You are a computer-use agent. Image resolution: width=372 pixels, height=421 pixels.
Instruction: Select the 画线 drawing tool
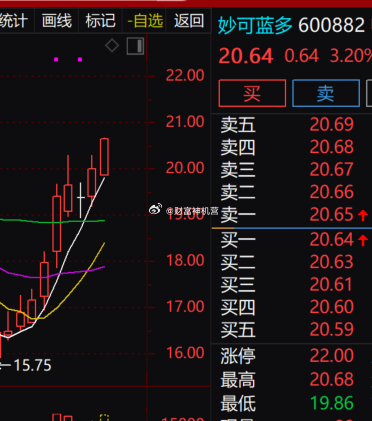57,21
